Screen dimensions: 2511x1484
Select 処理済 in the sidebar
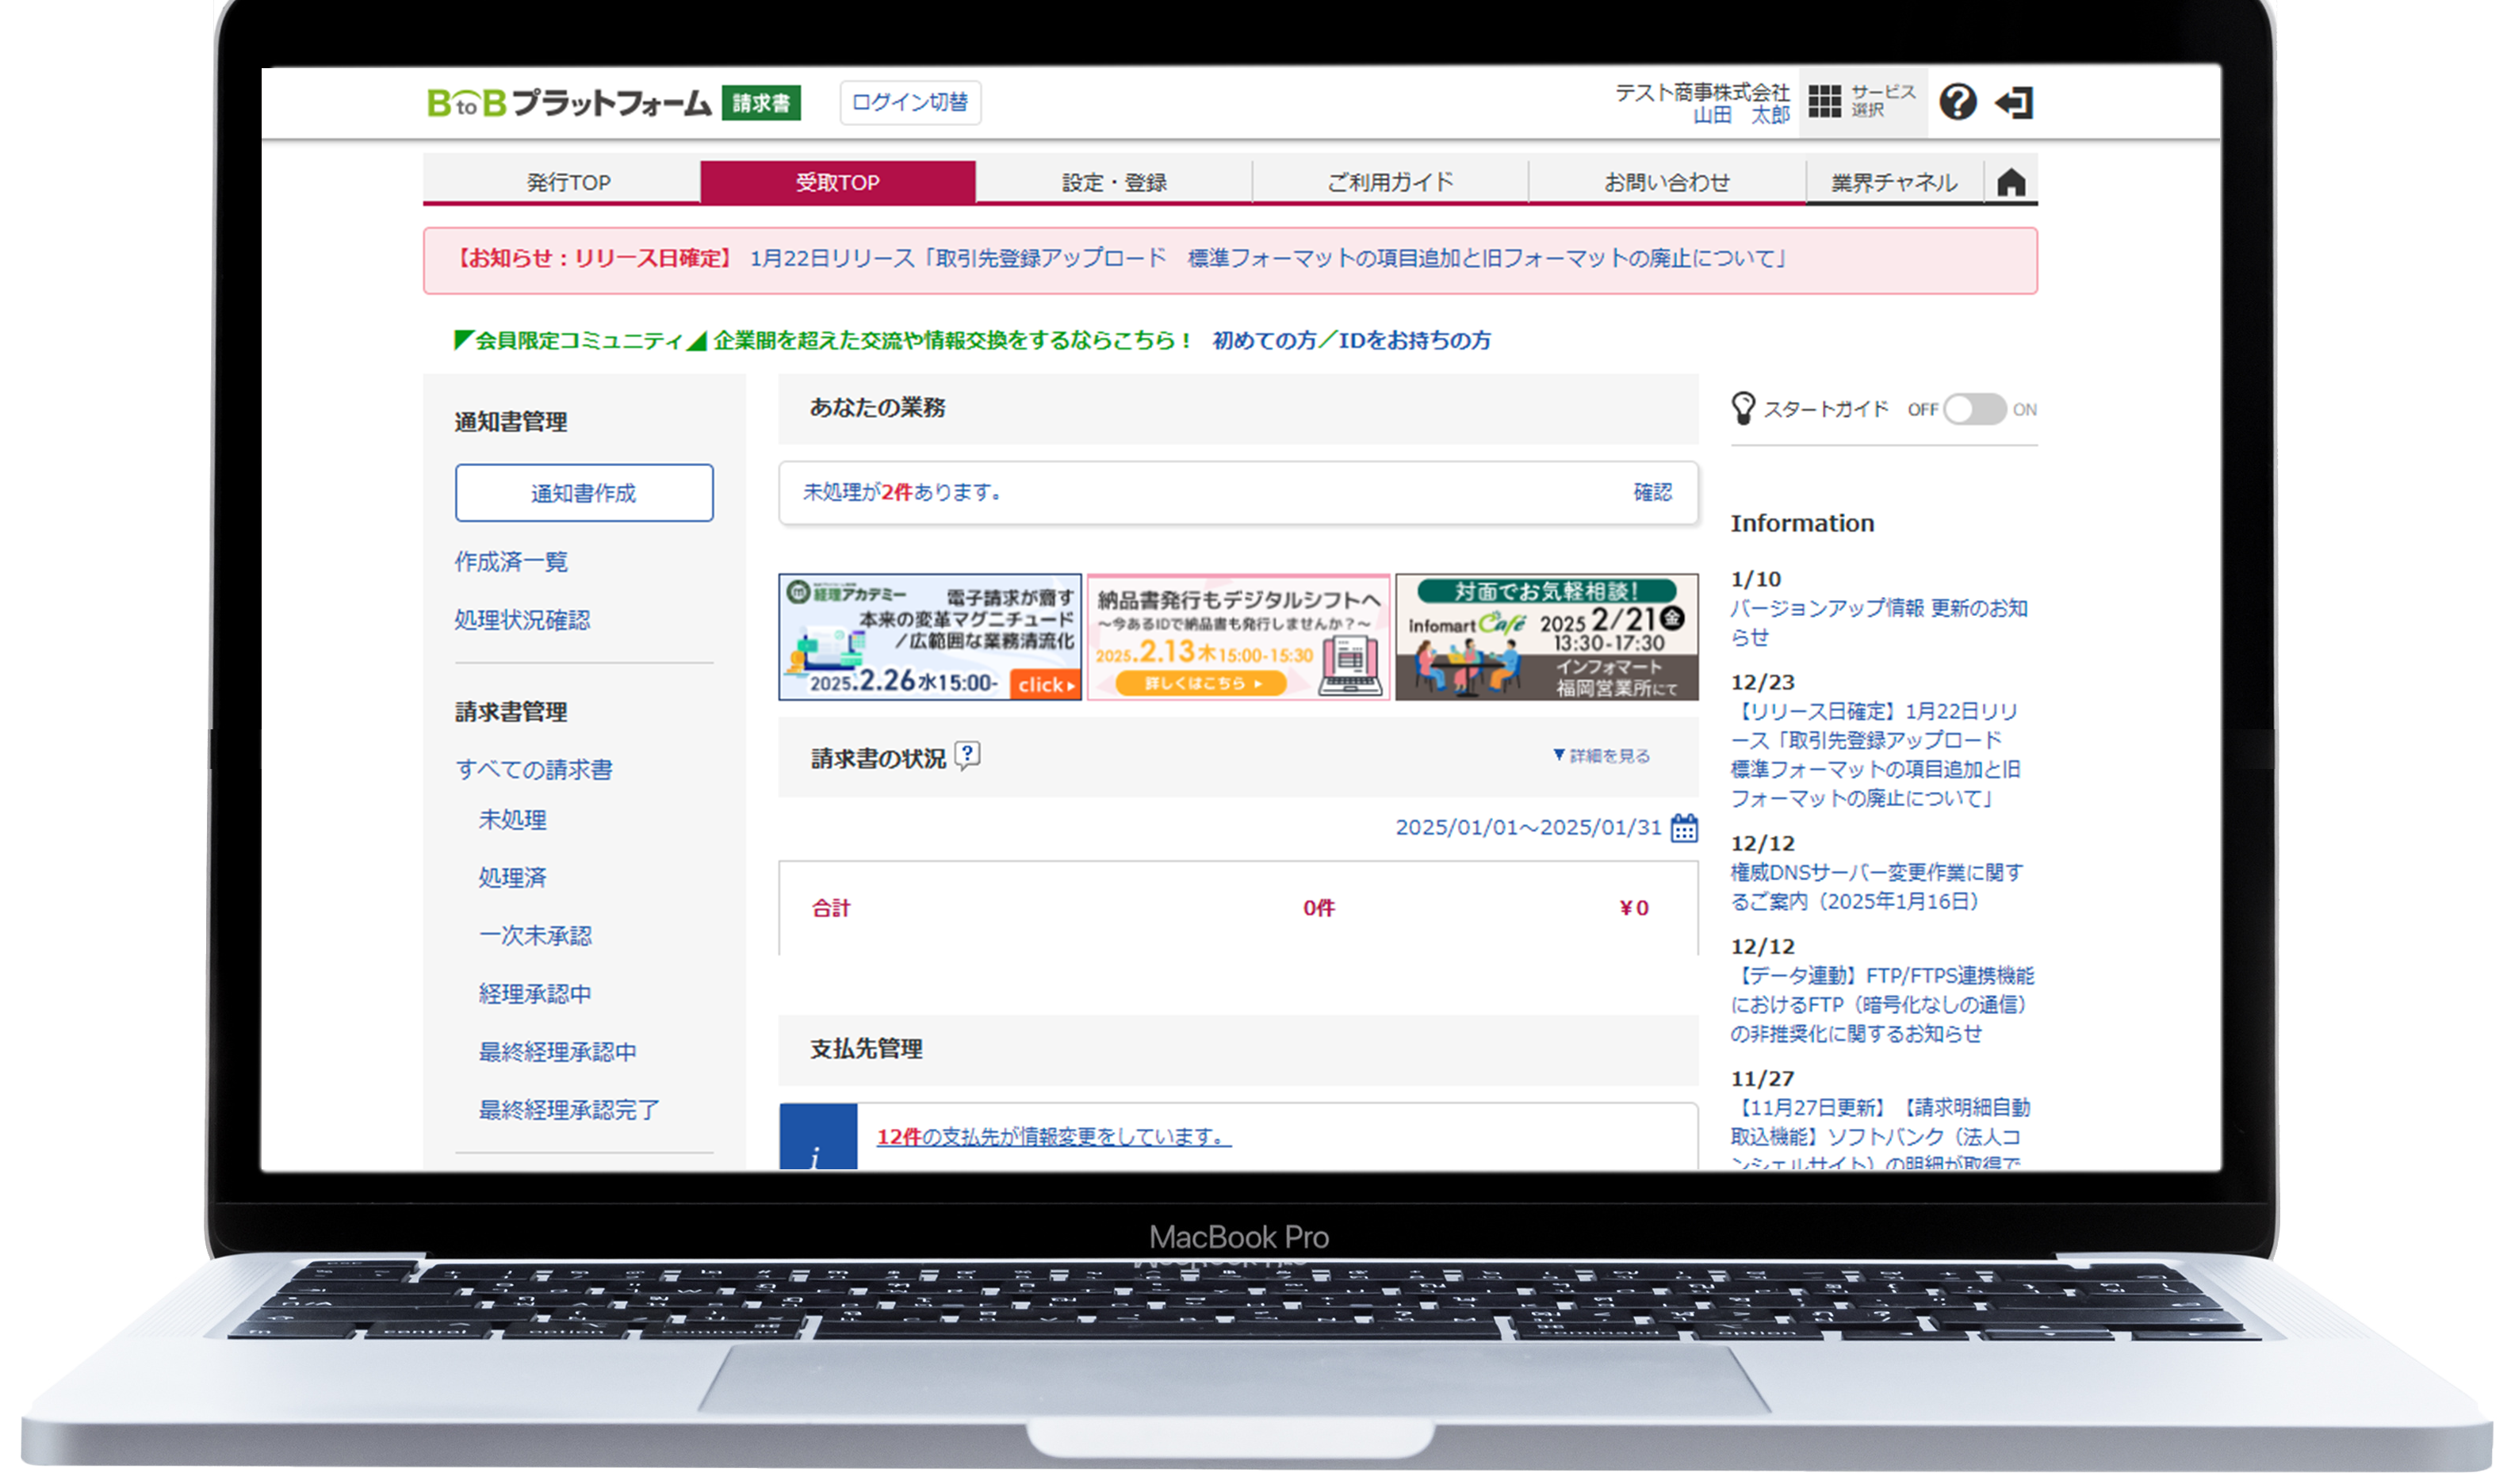(x=512, y=878)
